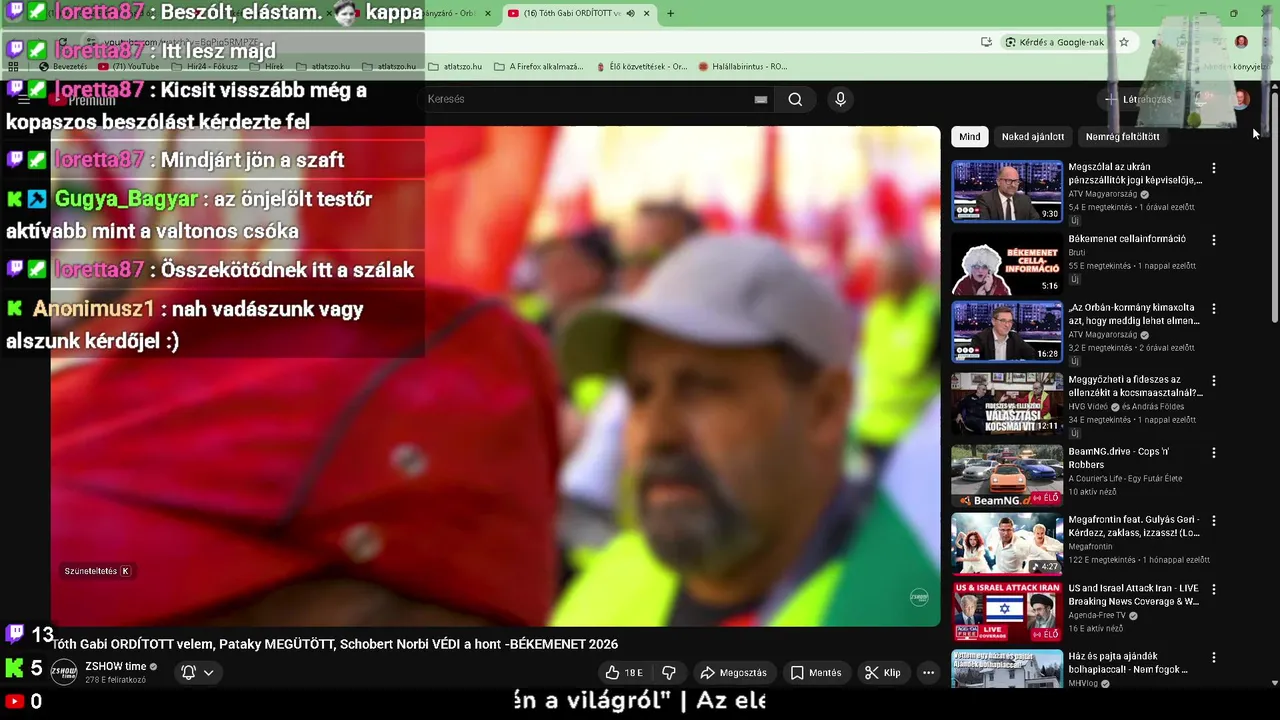Open the atlatszo.hu bookmark folder left of Firefox folder
Viewport: 1280px width, 720px height.
pyautogui.click(x=454, y=66)
